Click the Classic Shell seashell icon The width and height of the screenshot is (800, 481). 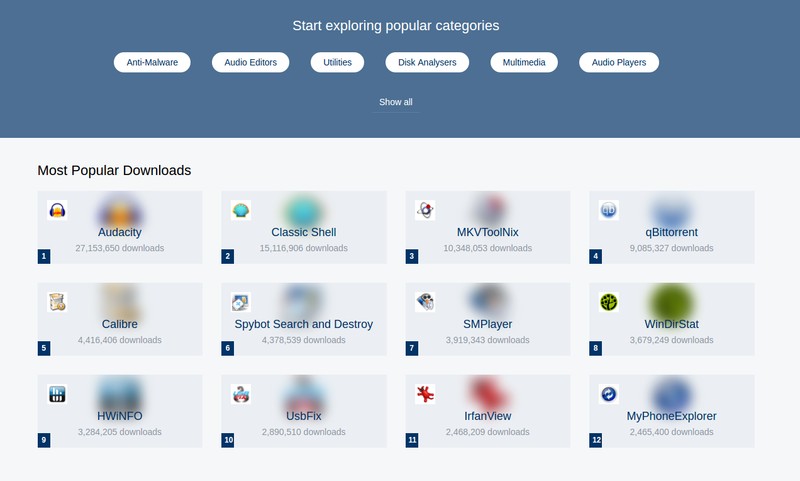[241, 210]
